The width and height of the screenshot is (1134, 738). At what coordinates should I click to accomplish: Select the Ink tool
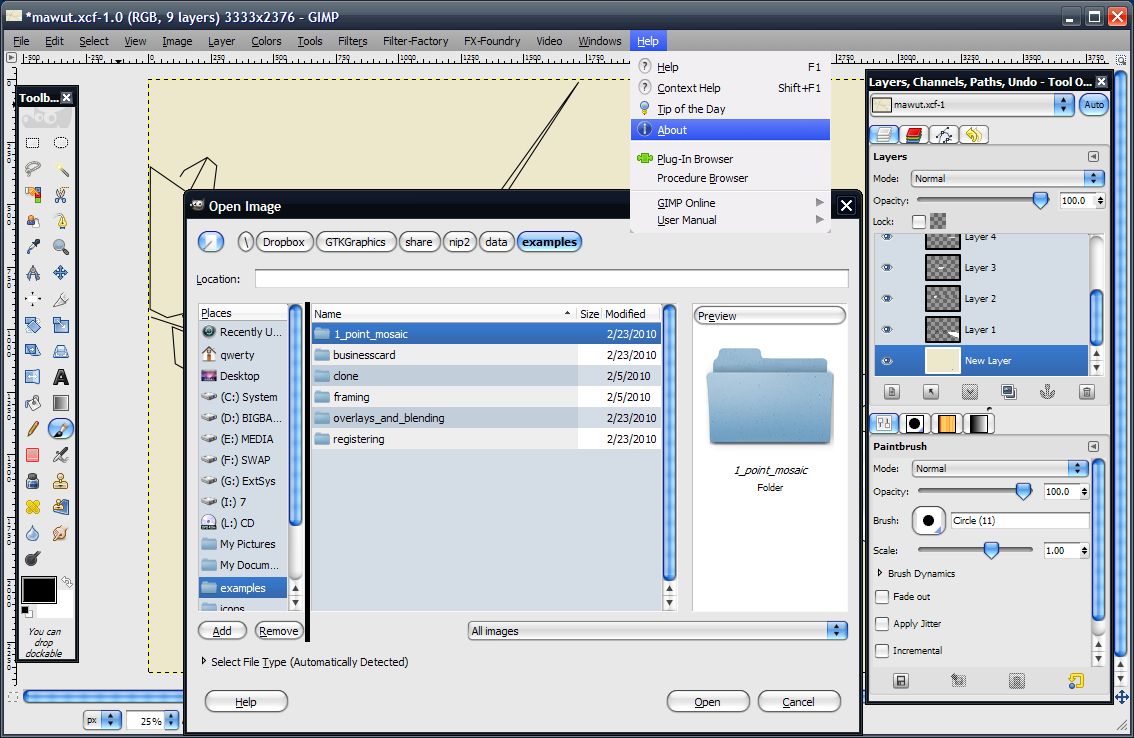(x=33, y=481)
